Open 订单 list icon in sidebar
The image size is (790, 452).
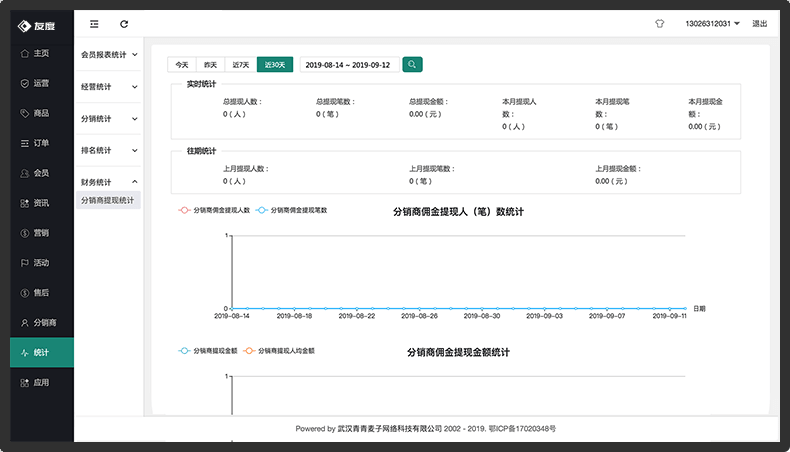click(x=25, y=144)
